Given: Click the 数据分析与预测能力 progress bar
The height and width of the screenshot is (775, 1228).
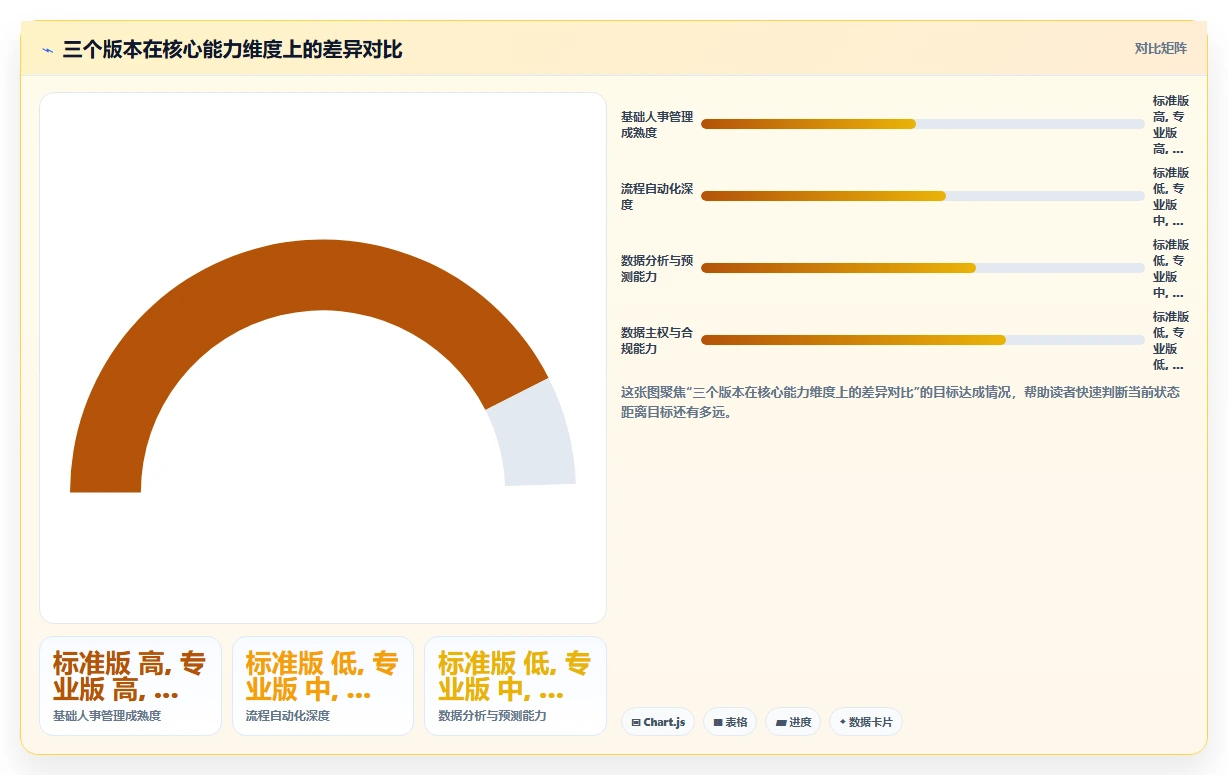Looking at the screenshot, I should (x=922, y=268).
